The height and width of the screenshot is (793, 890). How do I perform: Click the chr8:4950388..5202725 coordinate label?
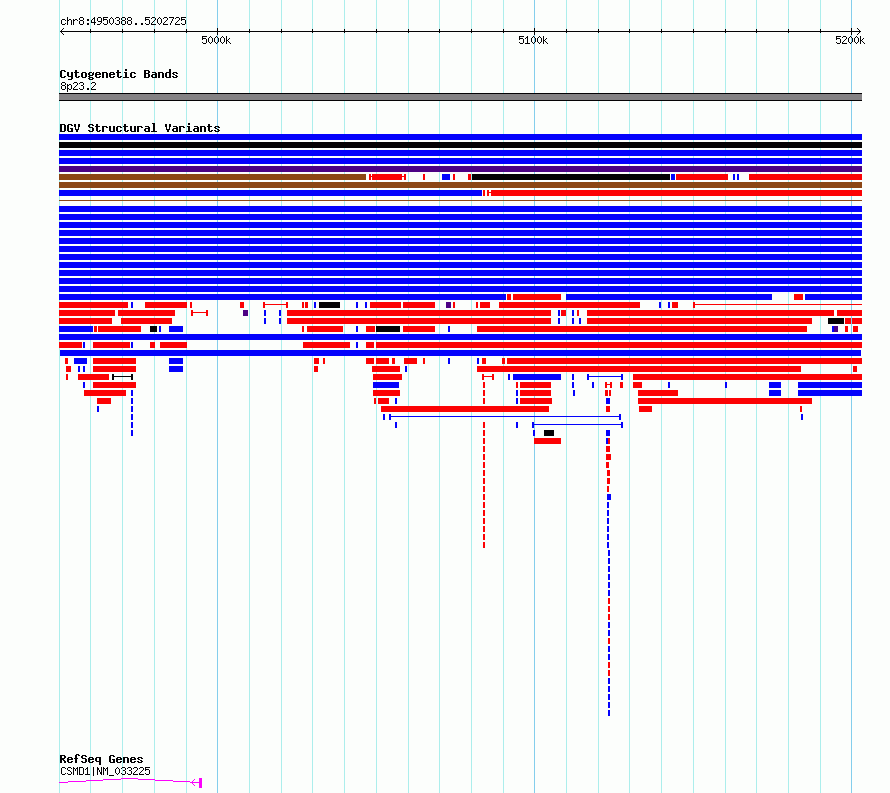(x=123, y=21)
